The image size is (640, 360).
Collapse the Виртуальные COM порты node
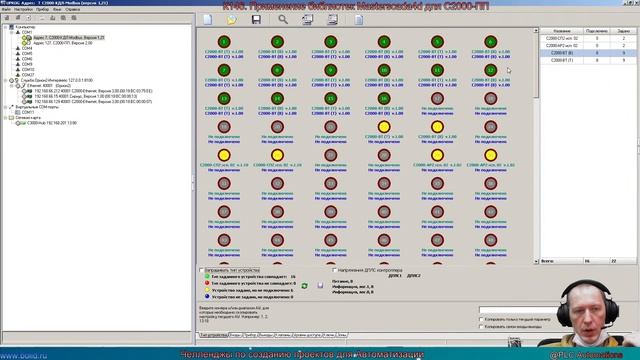pos(5,107)
